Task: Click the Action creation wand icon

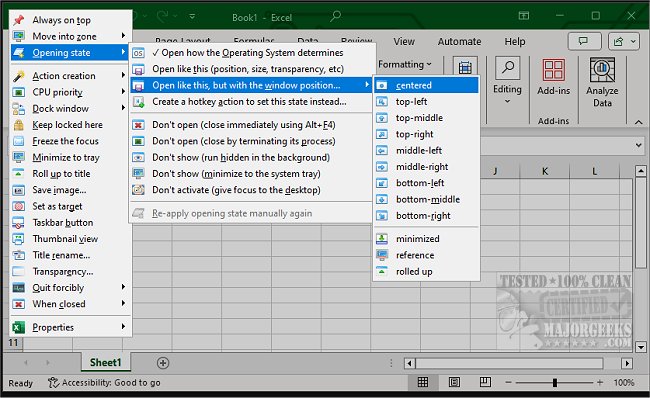Action: click(19, 76)
